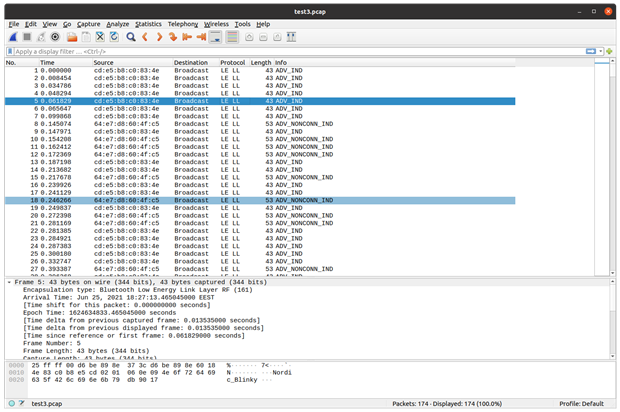Click the find packet magnifier icon
The height and width of the screenshot is (412, 620).
click(130, 37)
